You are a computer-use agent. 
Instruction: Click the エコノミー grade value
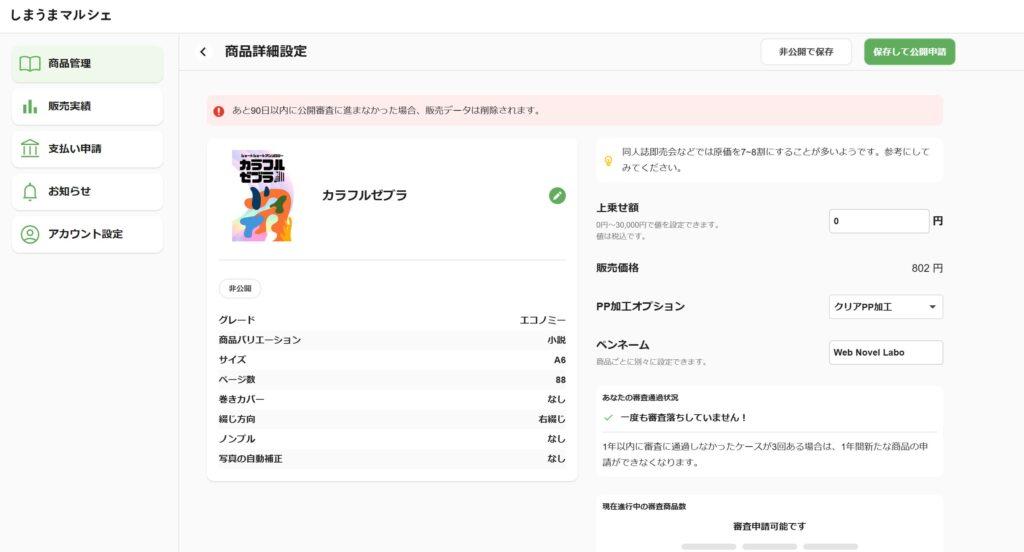(x=542, y=320)
